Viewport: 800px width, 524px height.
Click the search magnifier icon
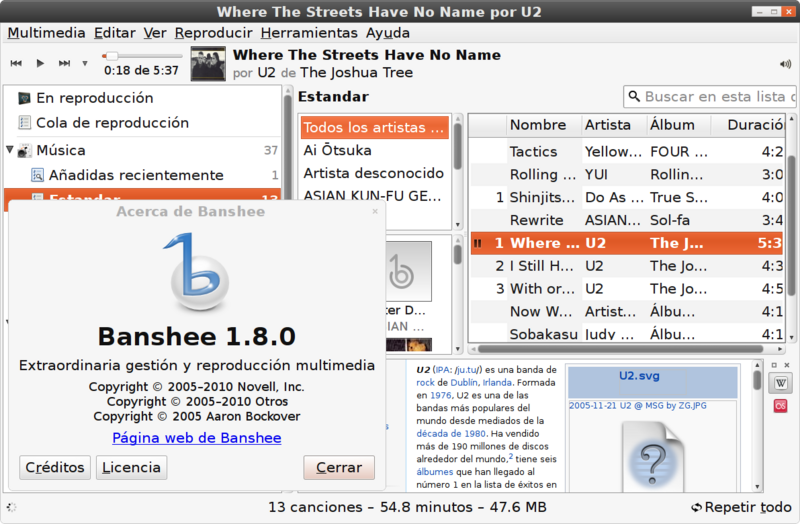pos(634,97)
